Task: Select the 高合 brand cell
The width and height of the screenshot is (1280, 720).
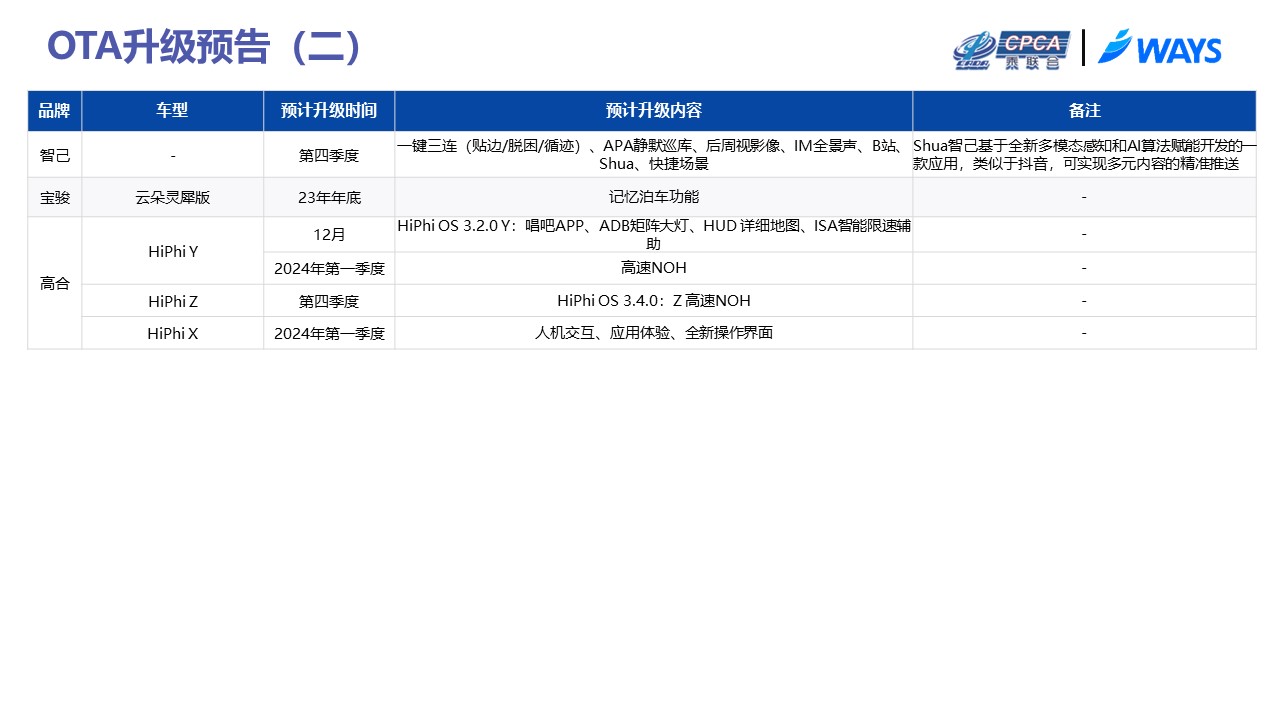Action: (54, 284)
